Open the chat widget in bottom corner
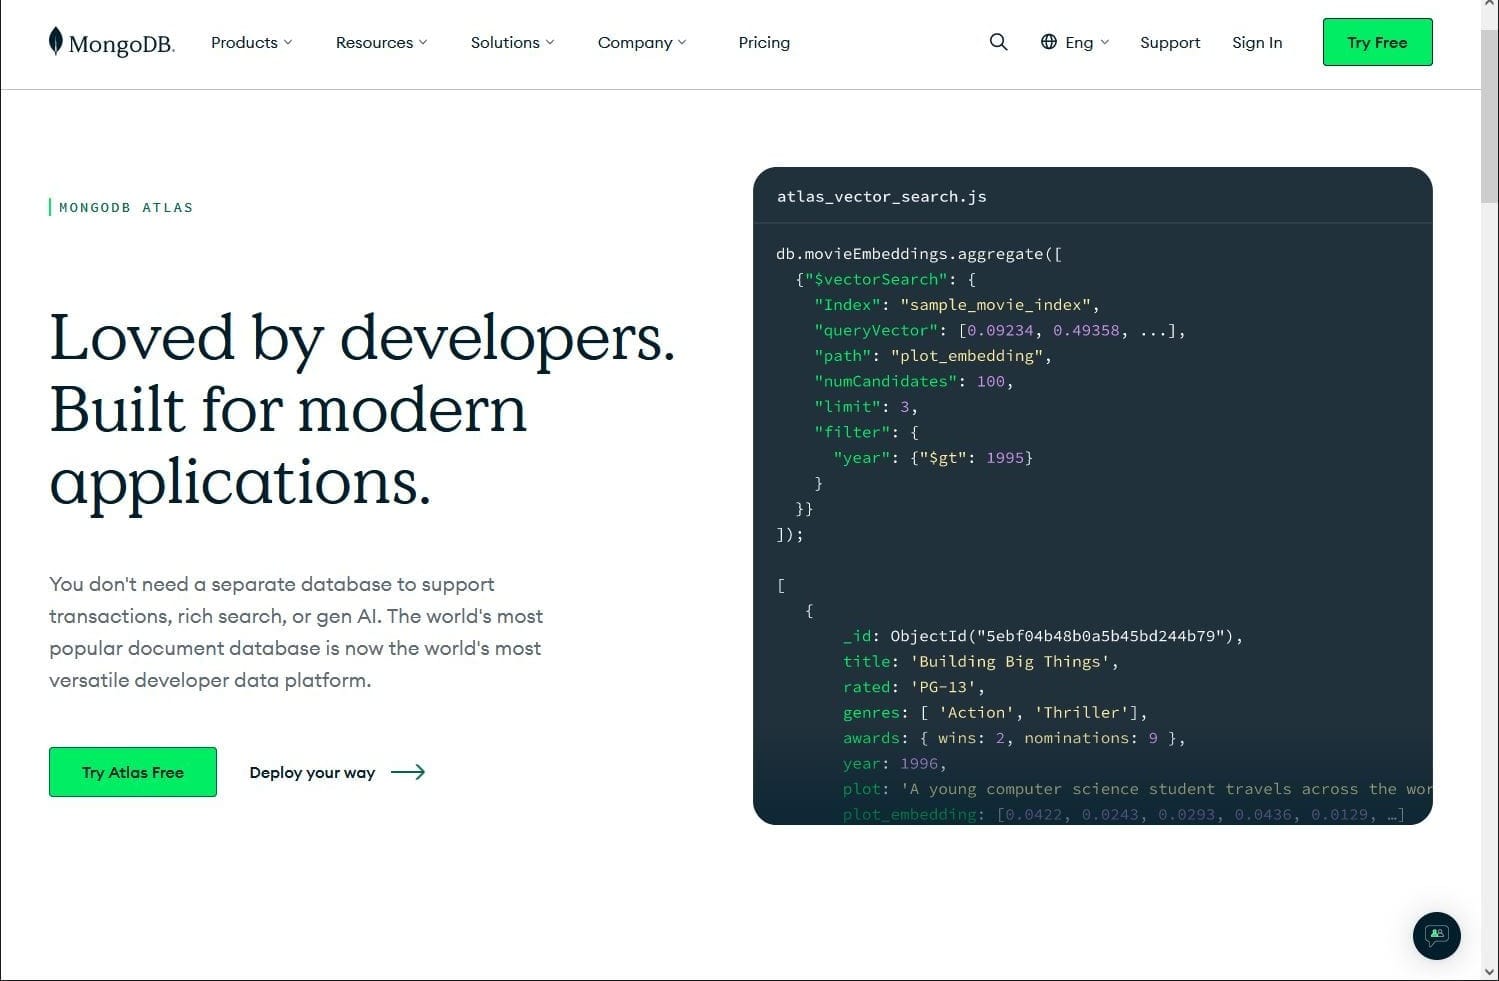 click(x=1436, y=935)
